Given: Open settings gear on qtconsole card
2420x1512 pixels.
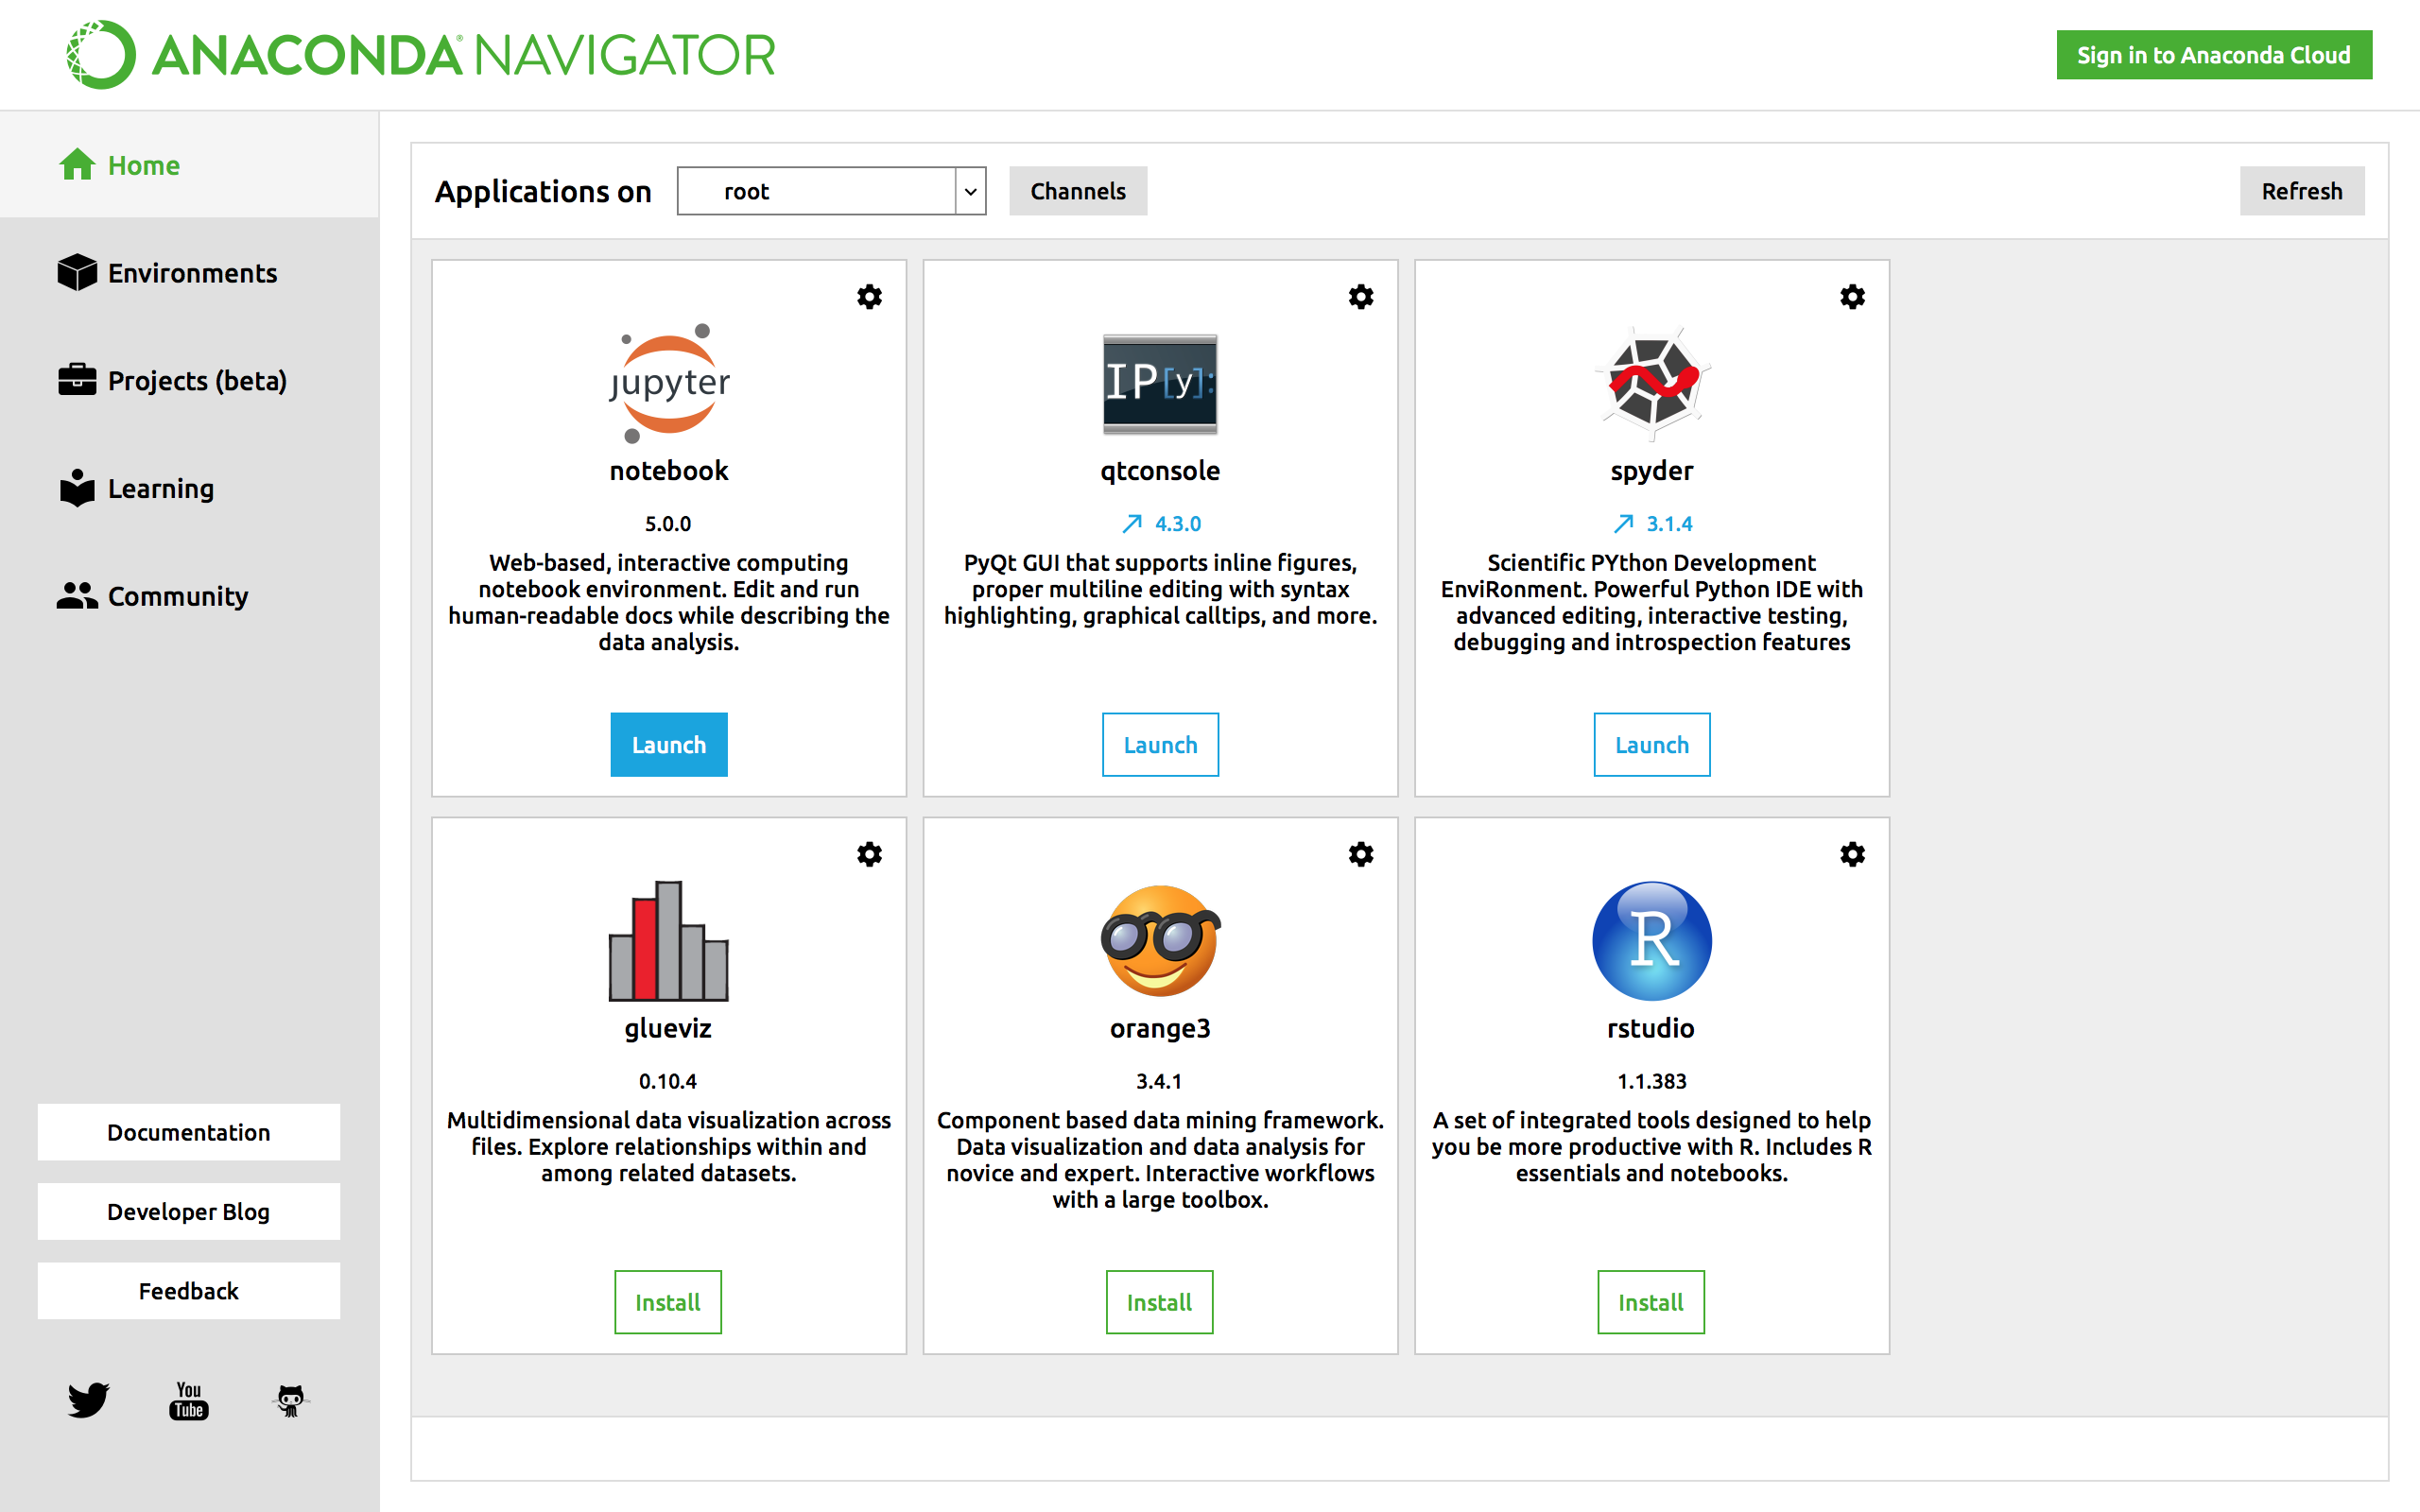Looking at the screenshot, I should [1360, 297].
